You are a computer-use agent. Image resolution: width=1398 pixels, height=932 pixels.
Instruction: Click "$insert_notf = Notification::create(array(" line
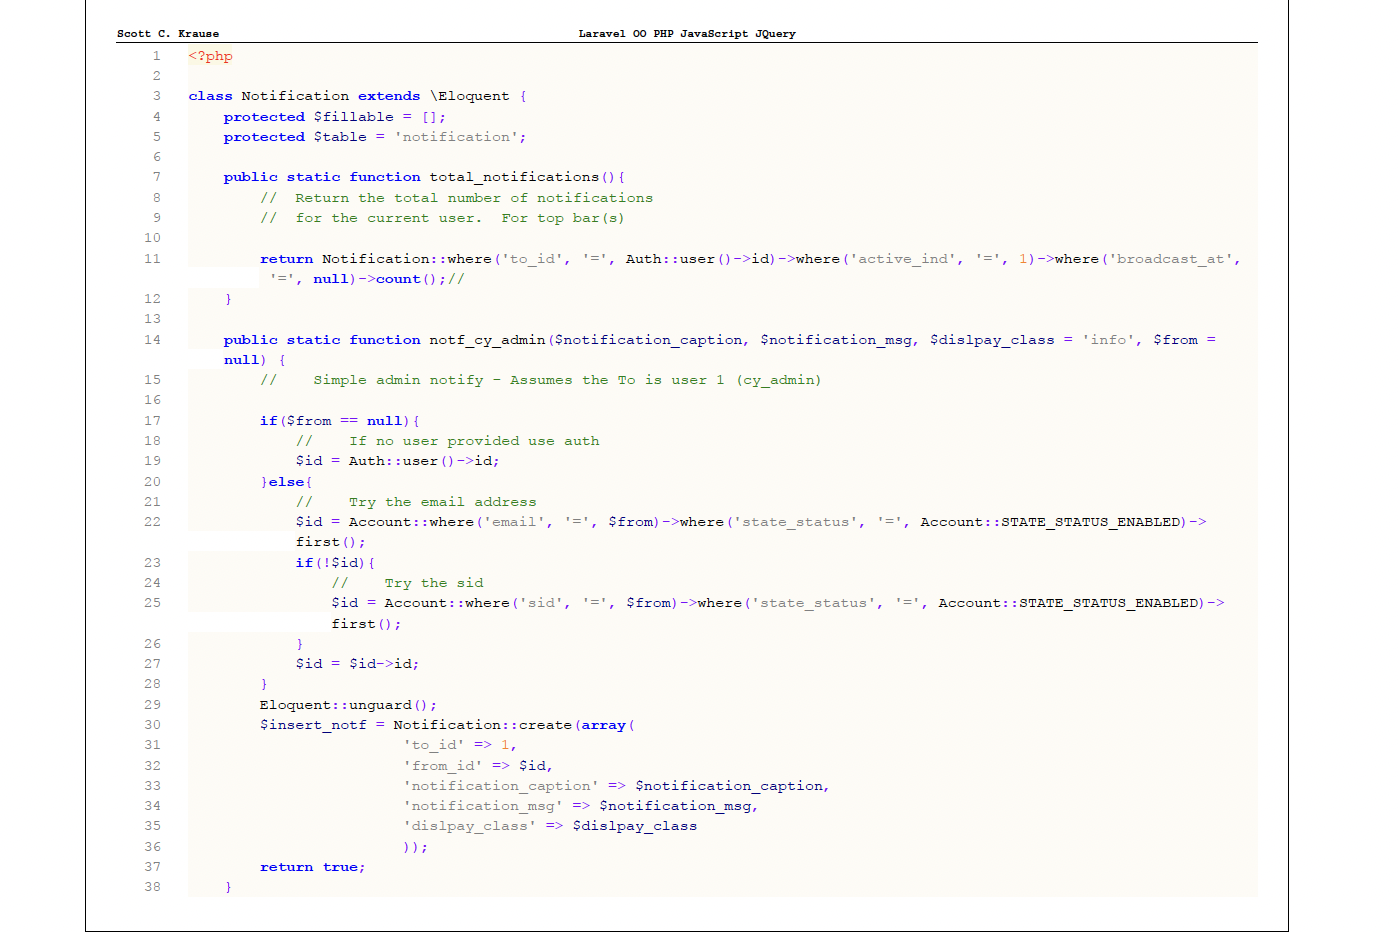(x=447, y=725)
